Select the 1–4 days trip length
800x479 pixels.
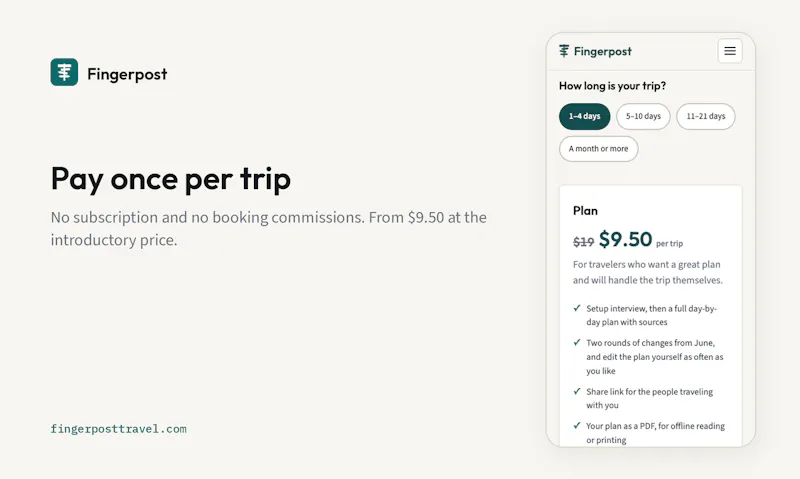point(585,116)
